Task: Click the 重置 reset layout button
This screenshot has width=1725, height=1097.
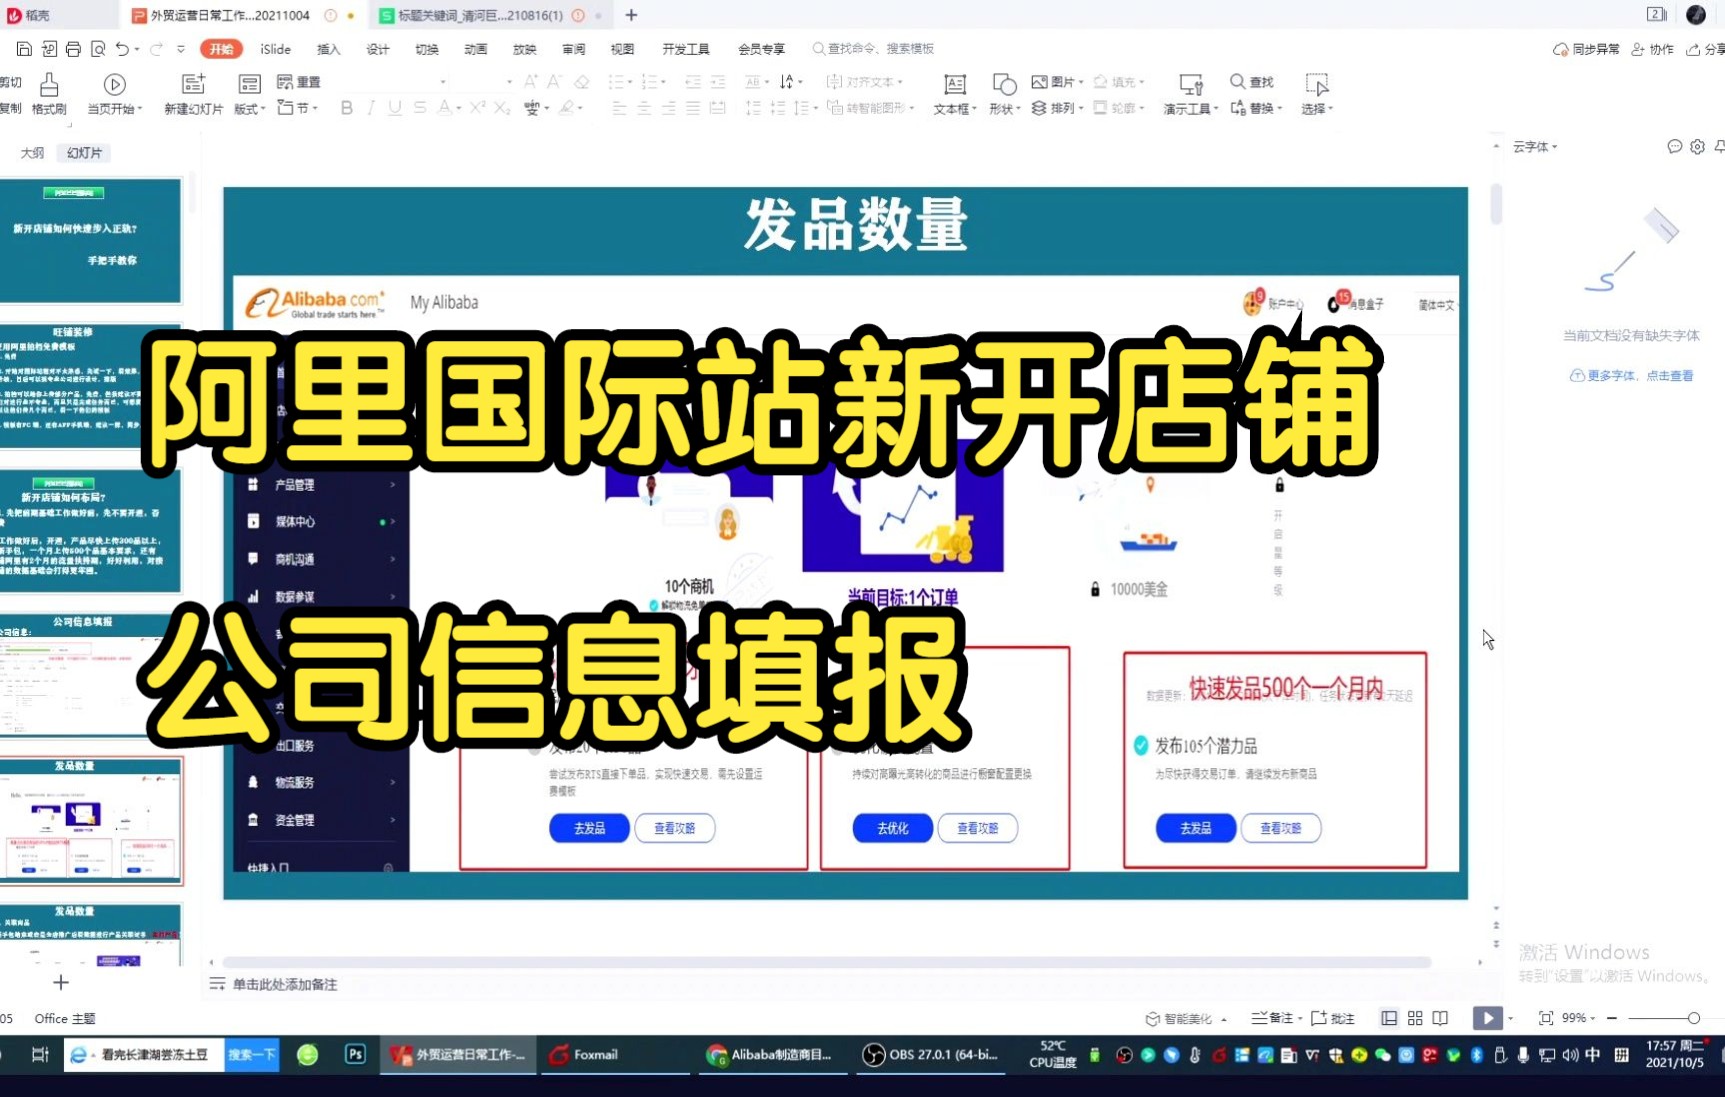Action: tap(298, 82)
